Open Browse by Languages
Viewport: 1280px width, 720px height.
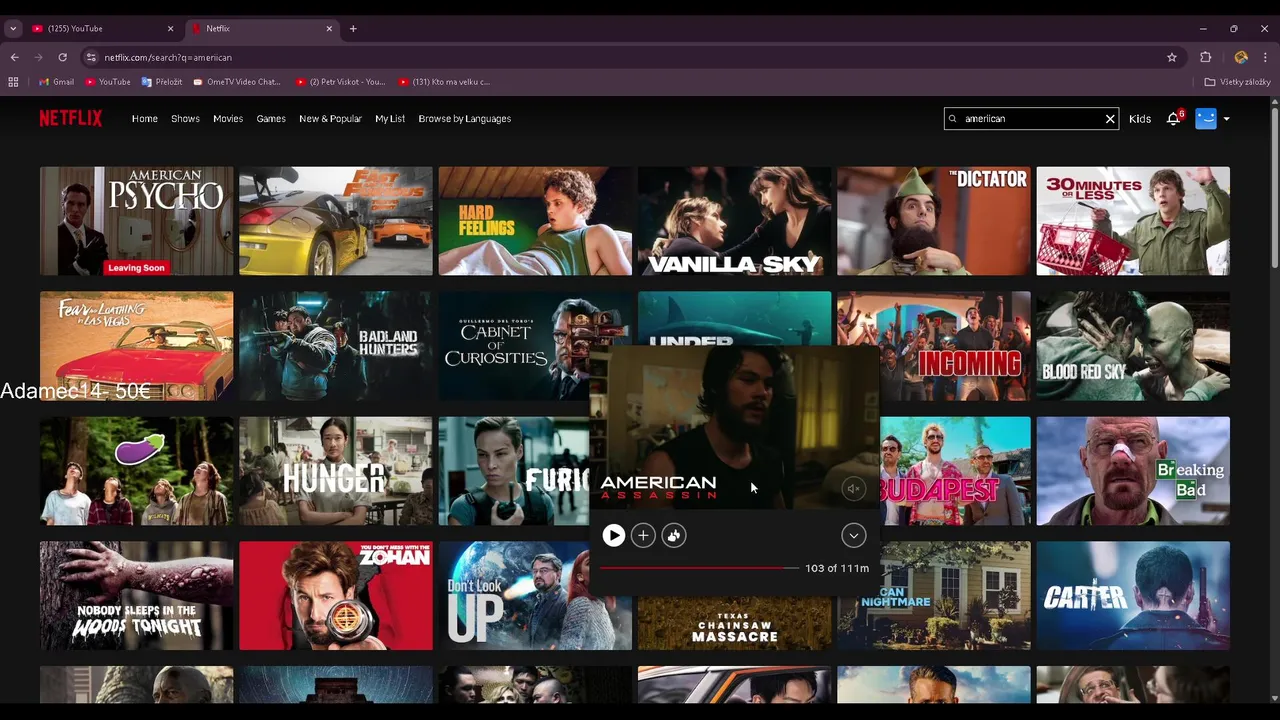[x=465, y=119]
